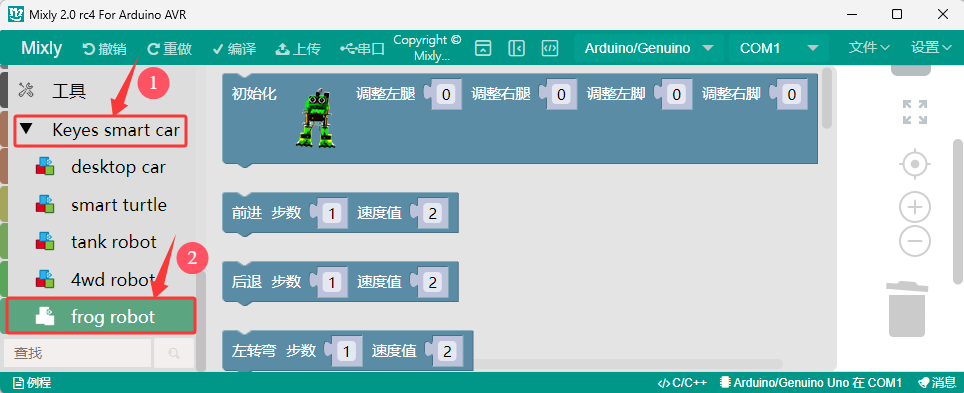Click the smart turtle block icon
Image resolution: width=964 pixels, height=393 pixels.
pos(45,204)
